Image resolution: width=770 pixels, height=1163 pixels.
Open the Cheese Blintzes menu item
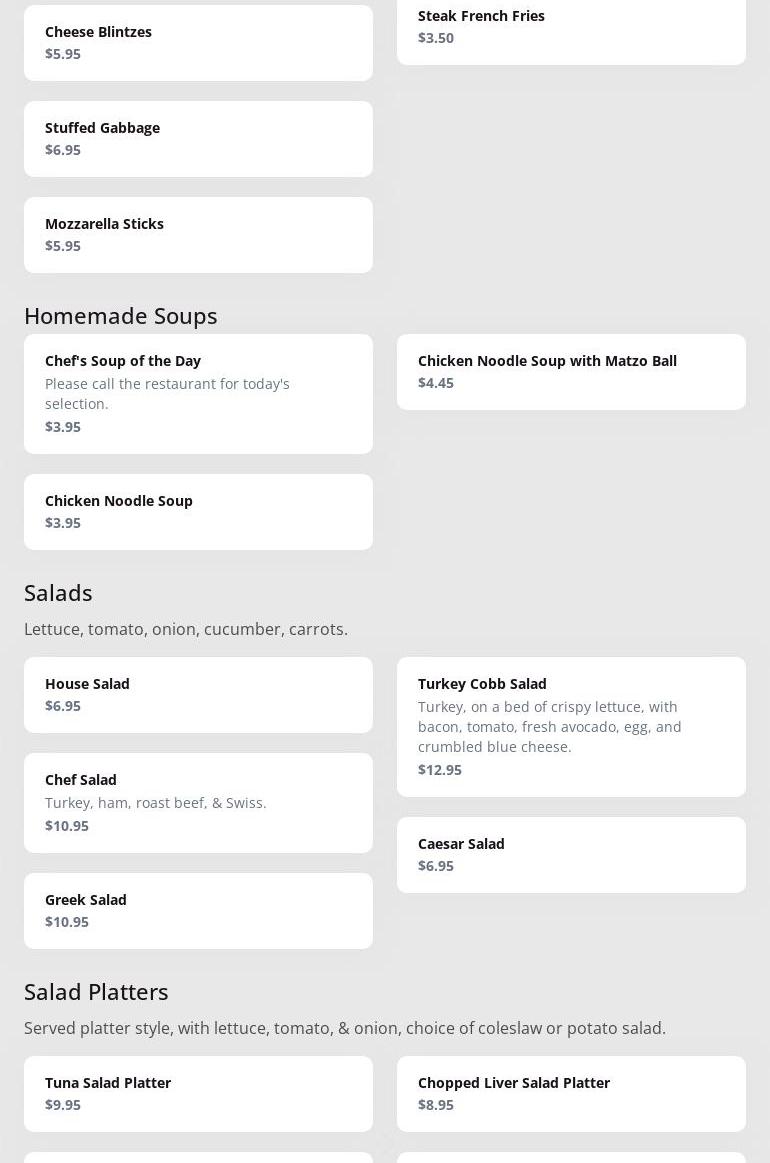tap(198, 42)
